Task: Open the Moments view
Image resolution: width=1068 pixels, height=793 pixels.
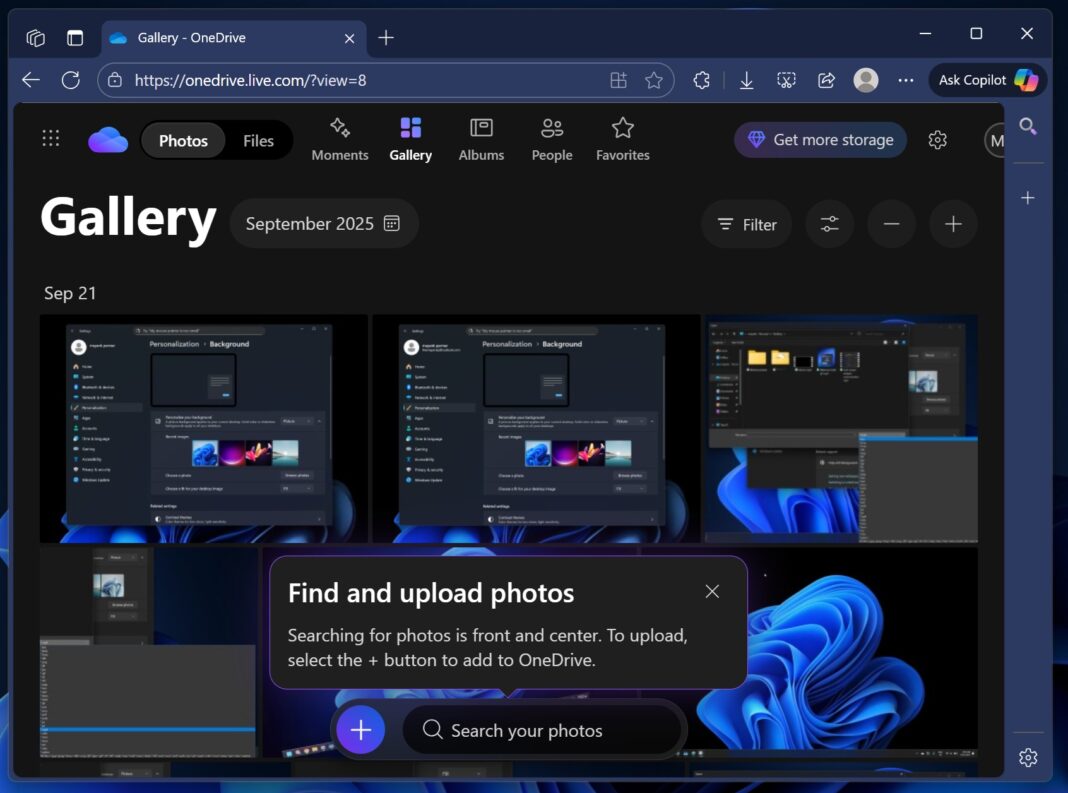Action: coord(340,139)
